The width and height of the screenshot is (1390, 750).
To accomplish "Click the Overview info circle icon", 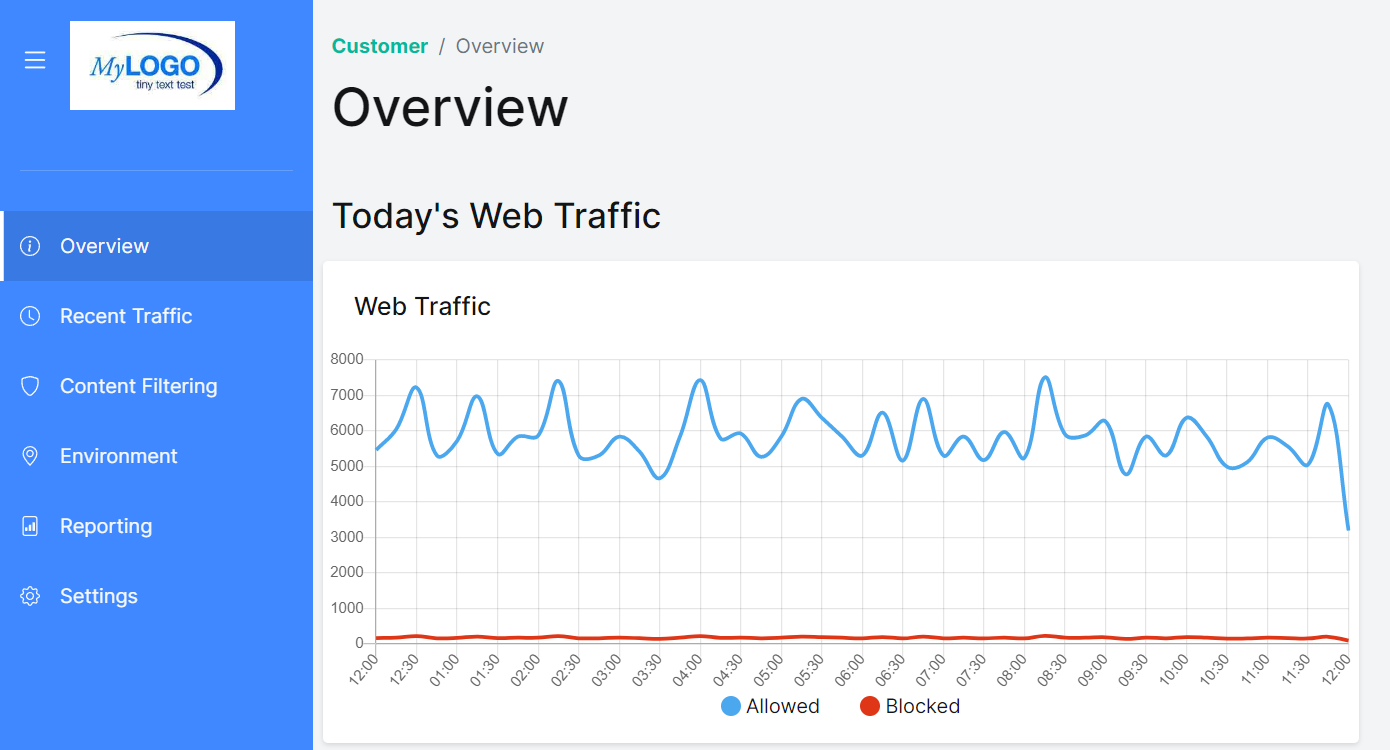I will coord(30,246).
